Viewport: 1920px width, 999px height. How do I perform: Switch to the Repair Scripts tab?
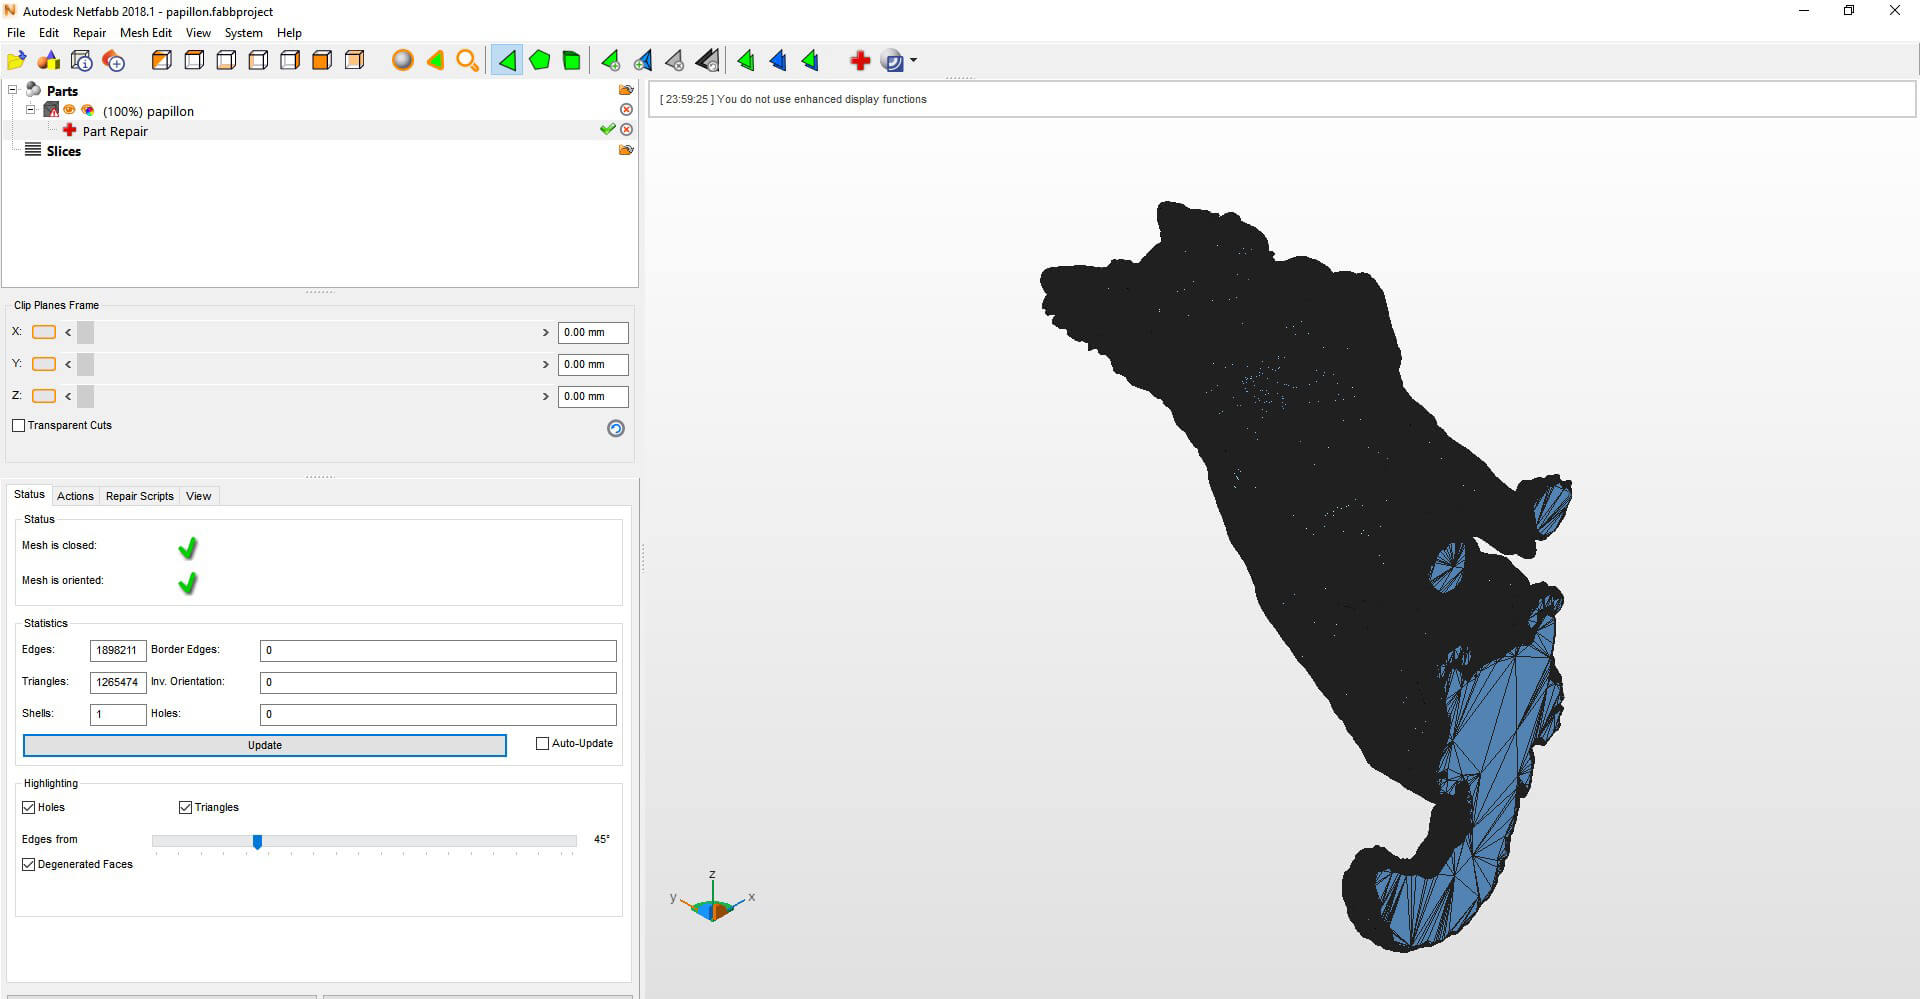point(139,496)
